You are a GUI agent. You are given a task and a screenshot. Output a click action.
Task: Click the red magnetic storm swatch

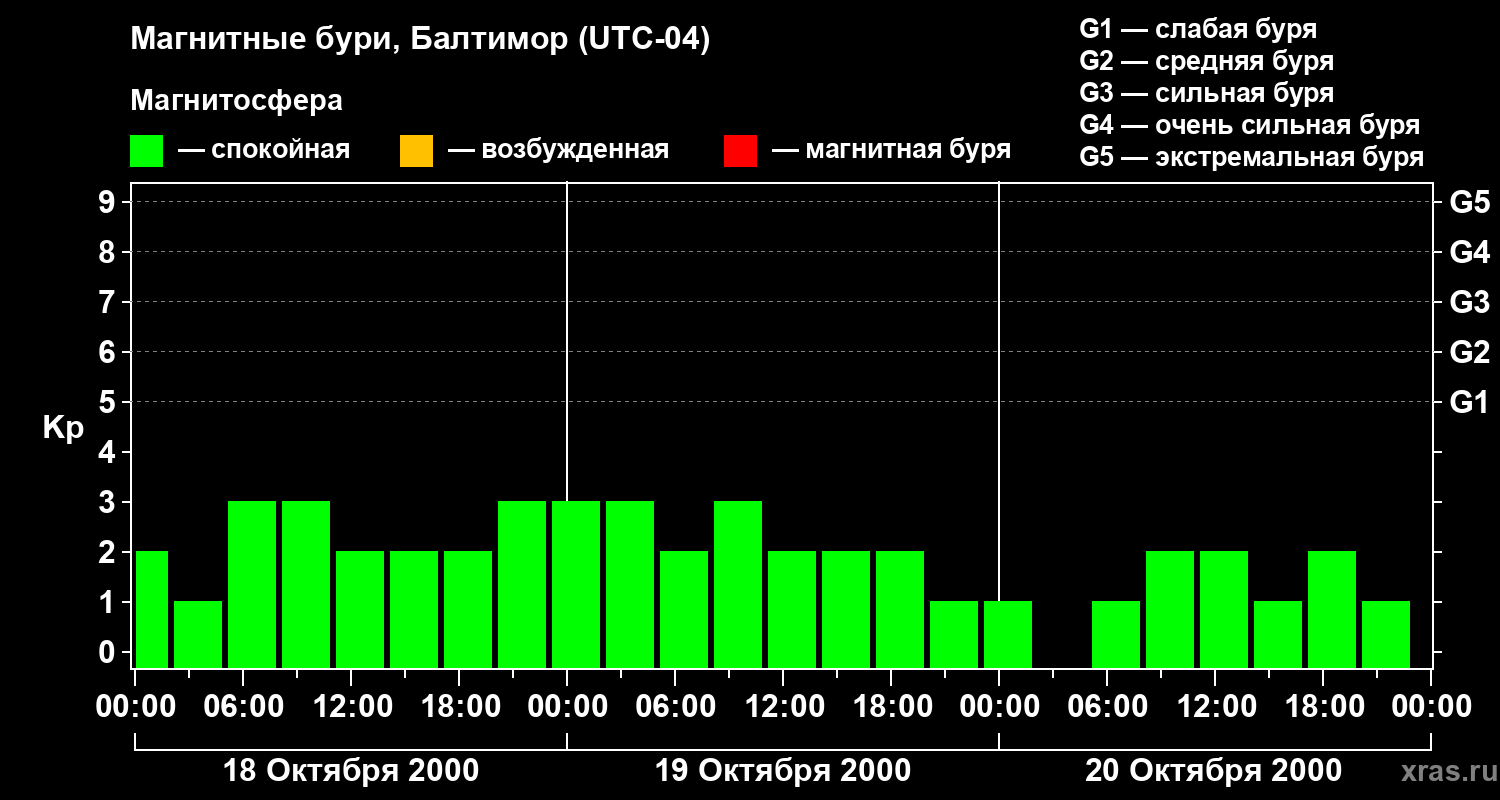point(740,151)
